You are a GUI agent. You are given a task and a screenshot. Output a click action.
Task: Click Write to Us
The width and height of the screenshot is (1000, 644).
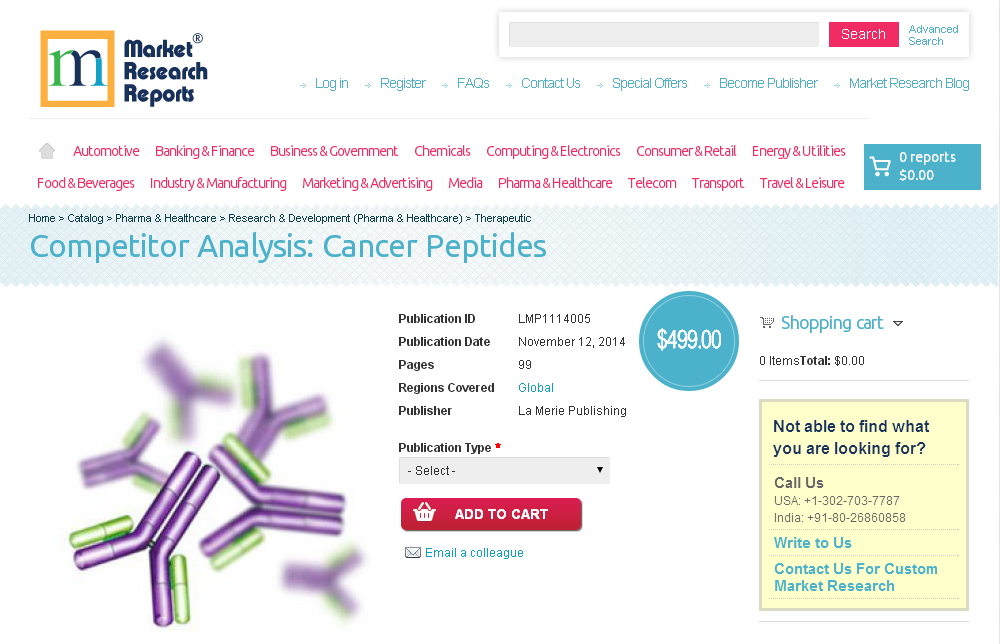coord(811,542)
